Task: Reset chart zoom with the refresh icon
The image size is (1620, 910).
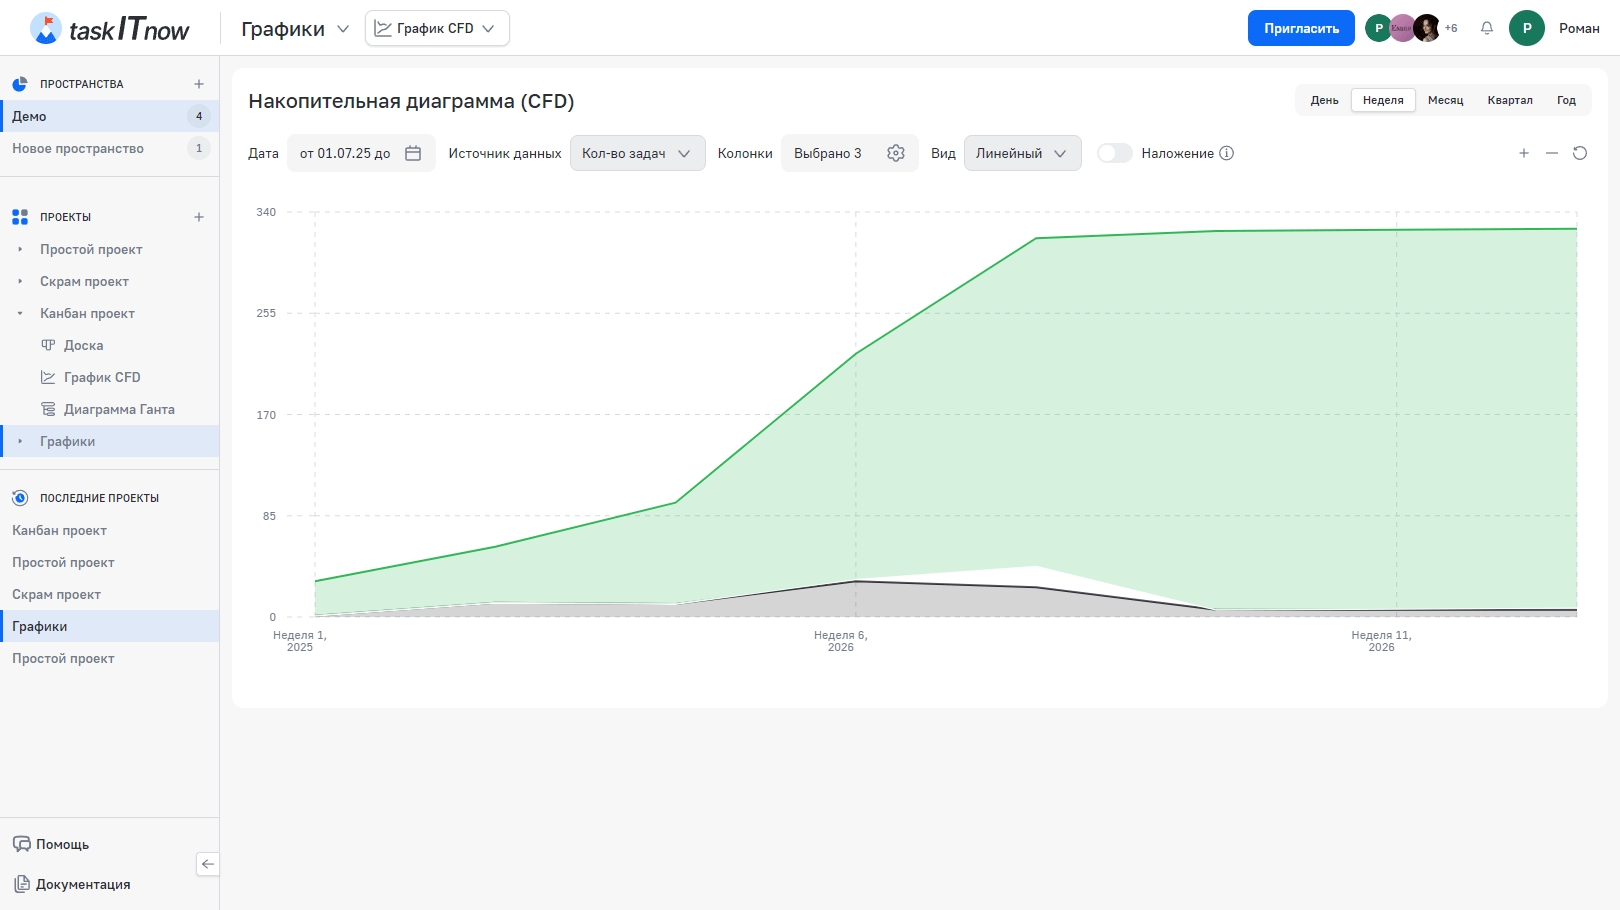Action: coord(1580,153)
